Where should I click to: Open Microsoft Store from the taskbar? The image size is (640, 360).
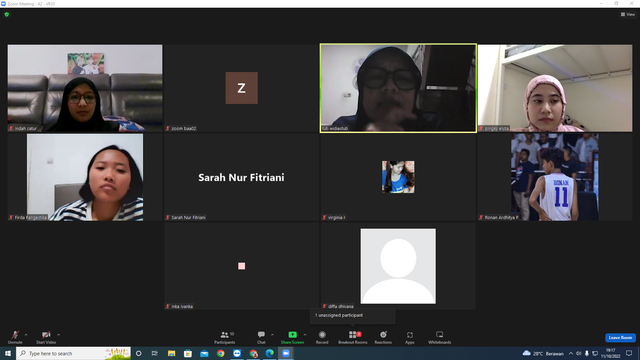188,353
